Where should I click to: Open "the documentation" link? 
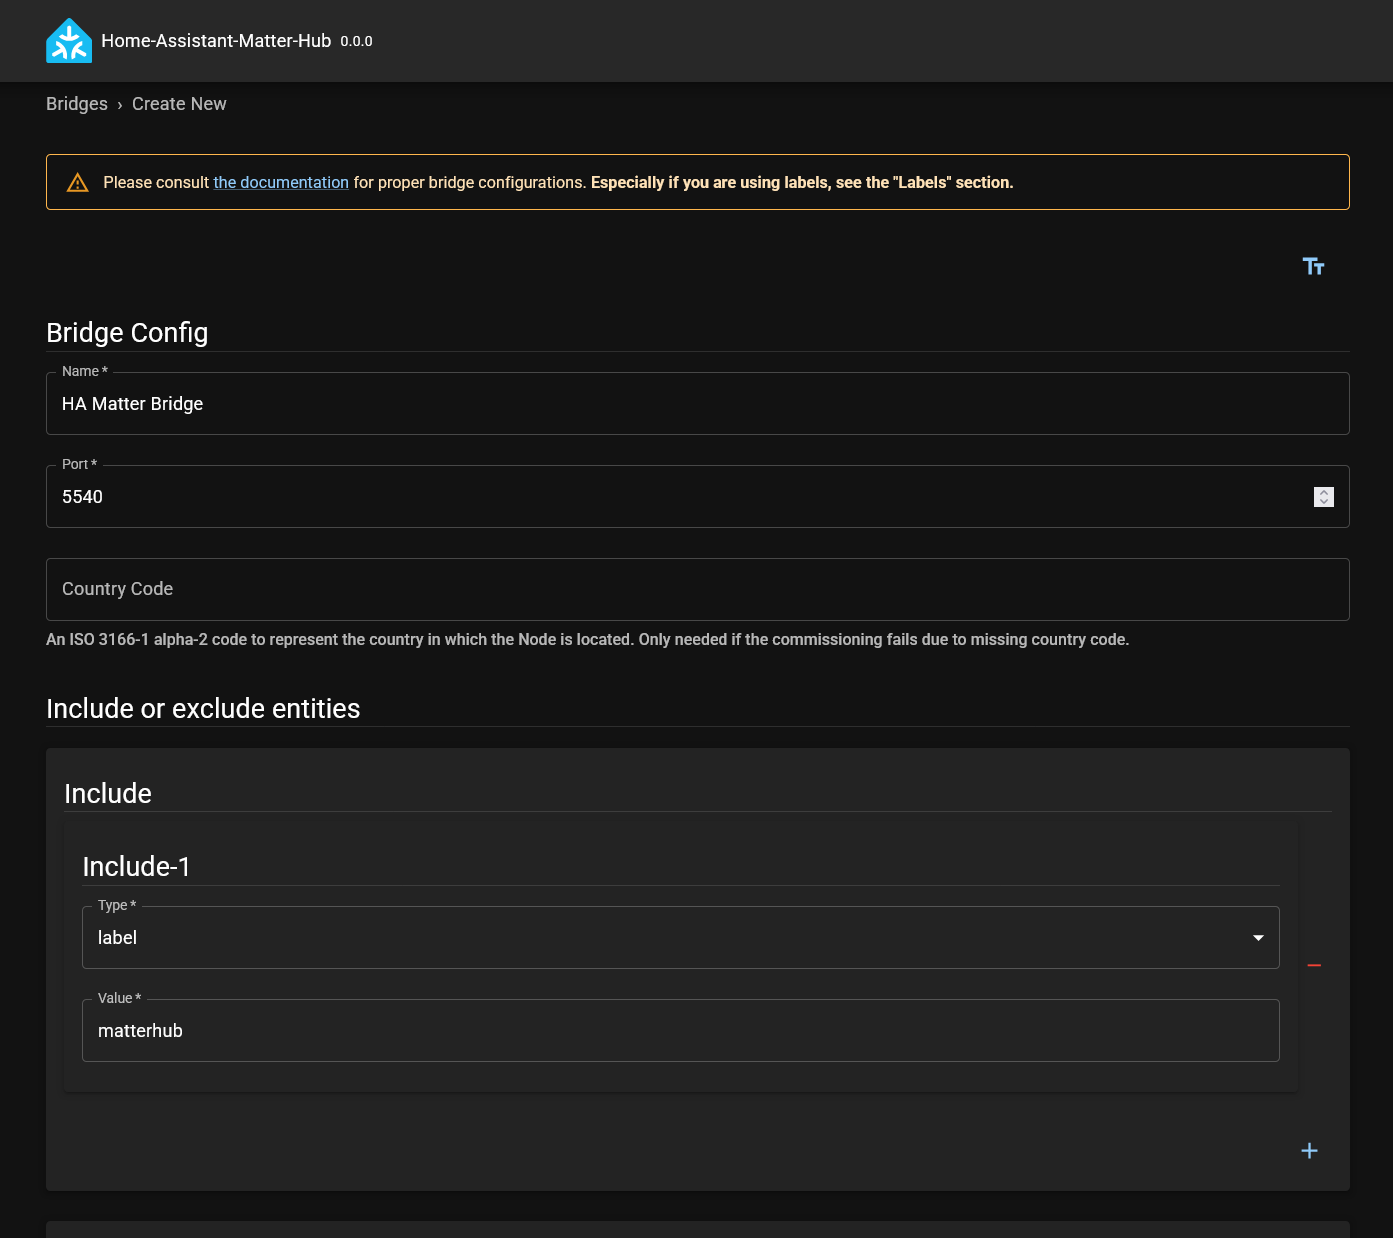[x=281, y=183]
